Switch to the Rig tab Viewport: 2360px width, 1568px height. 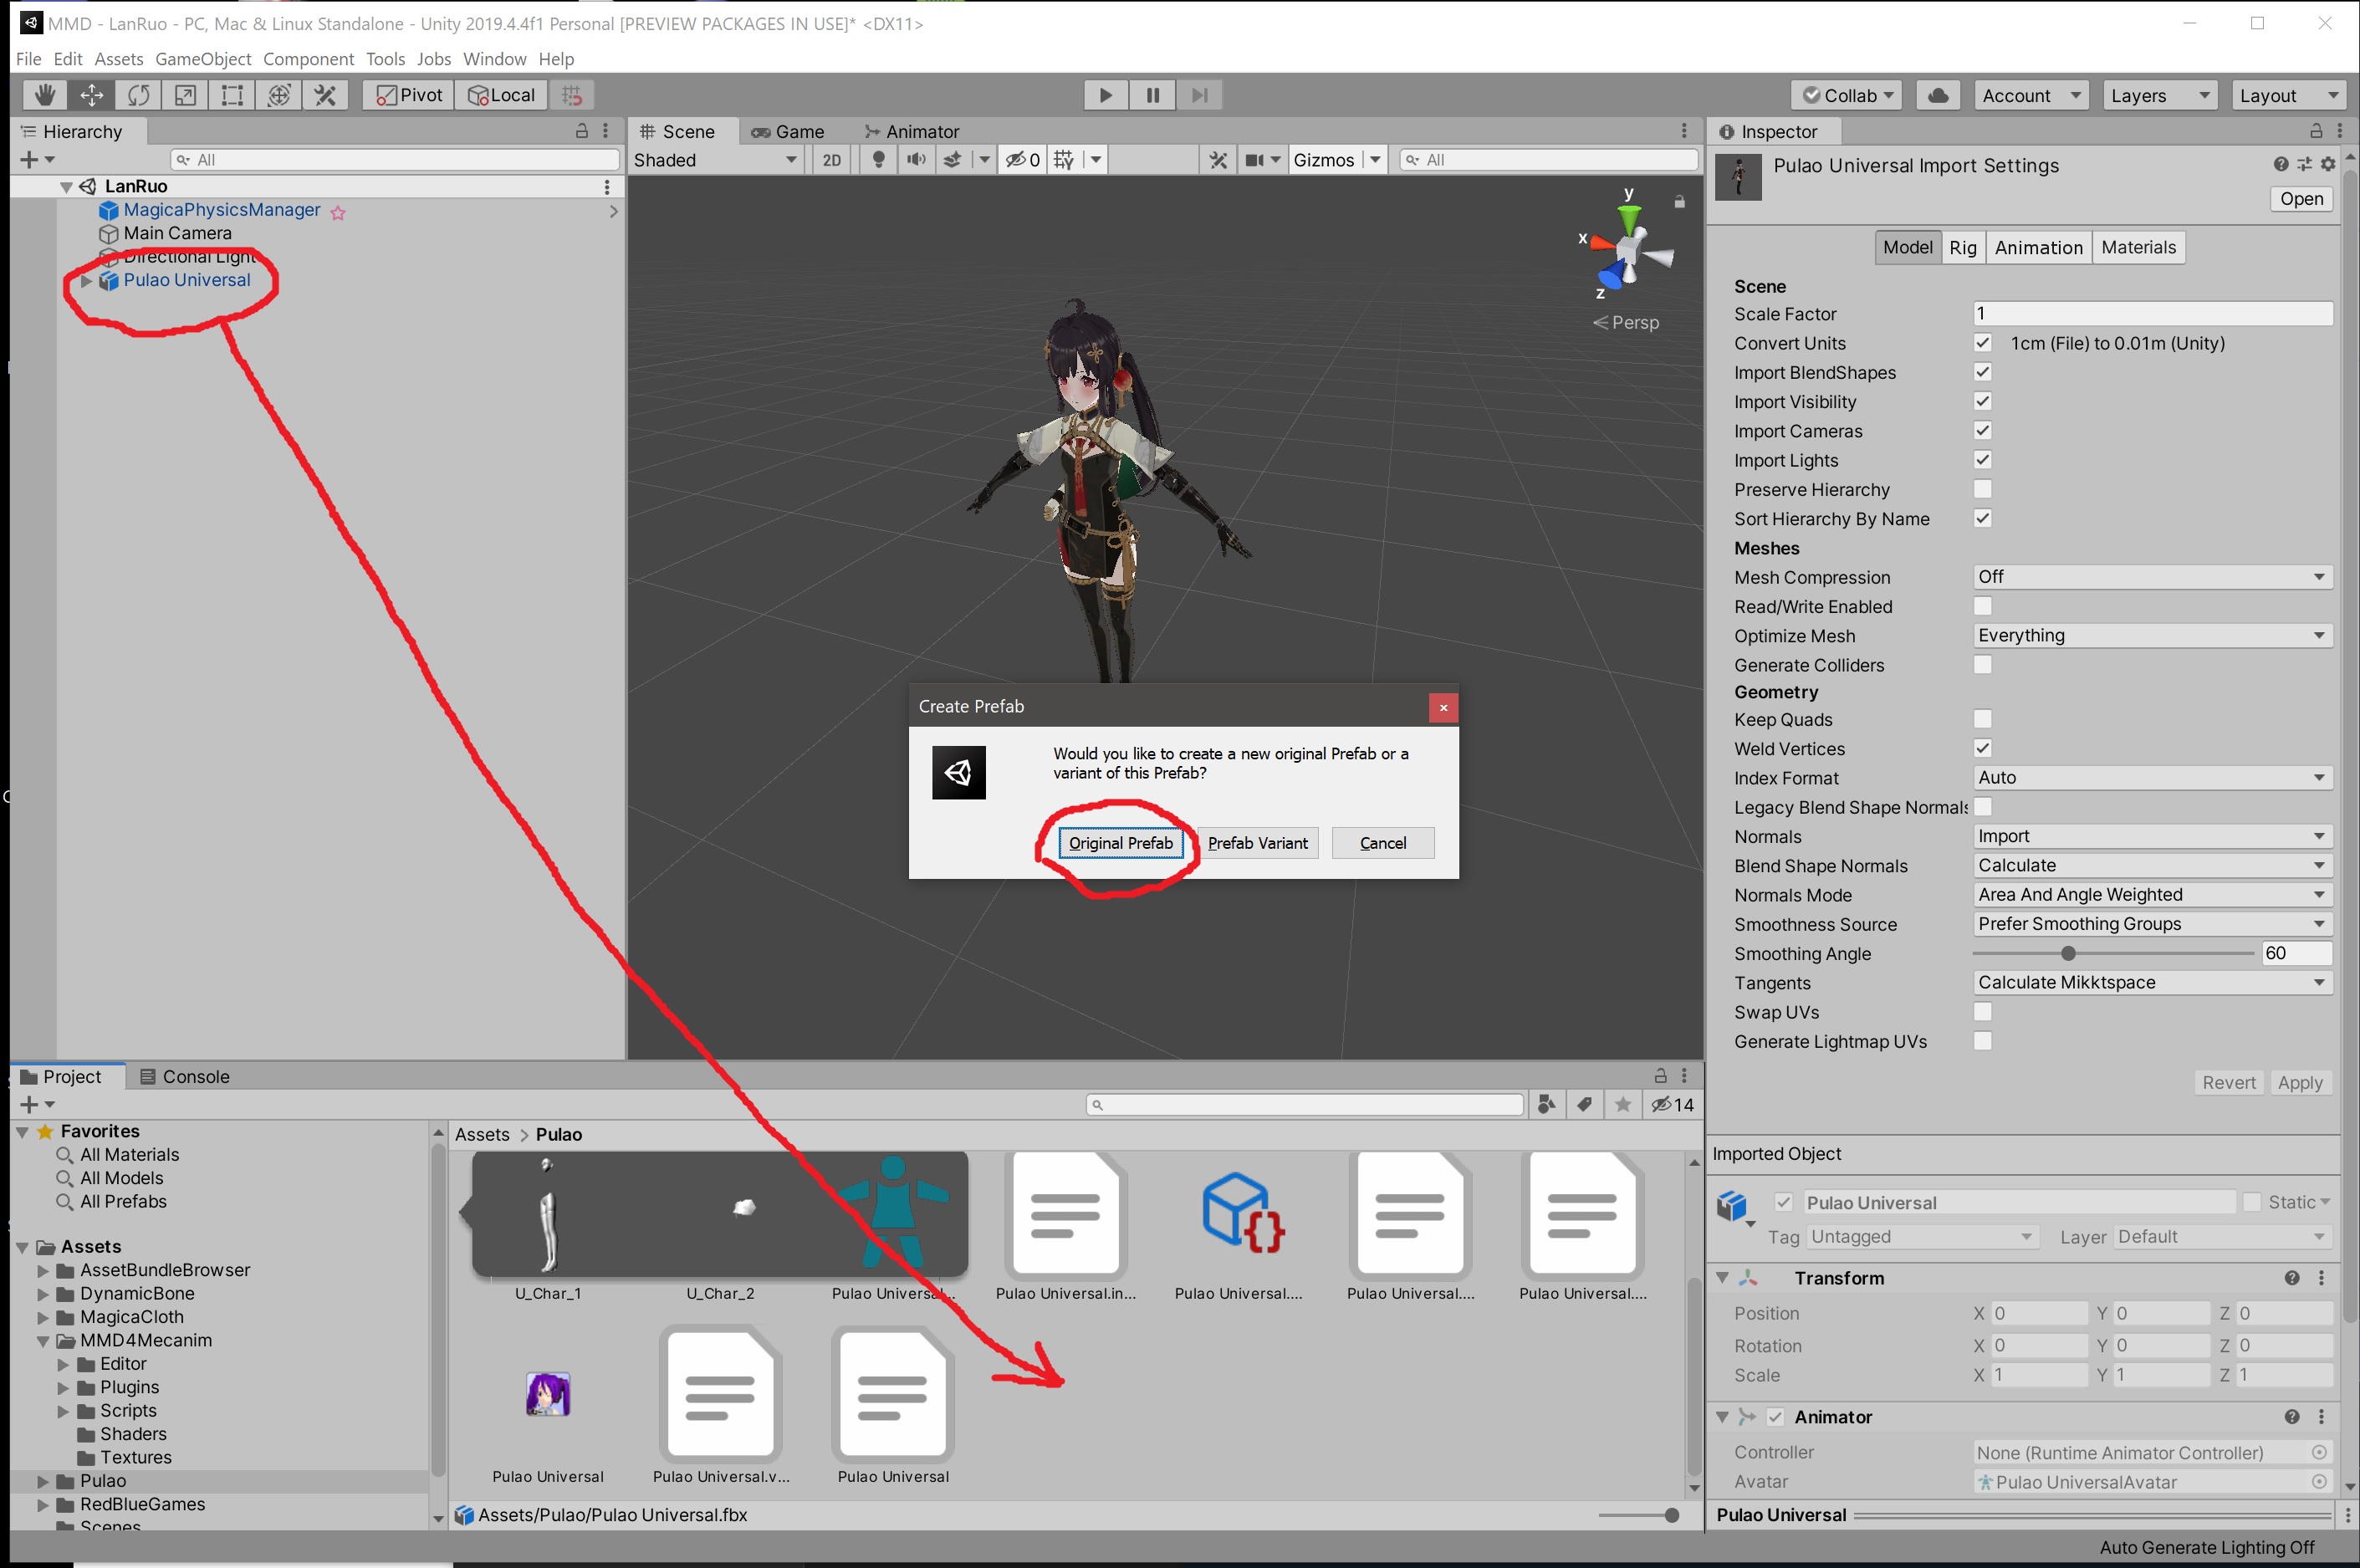[x=1962, y=248]
